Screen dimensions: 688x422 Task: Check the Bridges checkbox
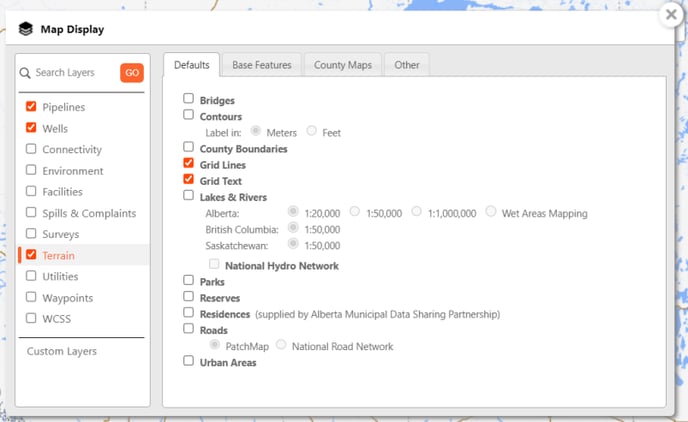pyautogui.click(x=189, y=99)
